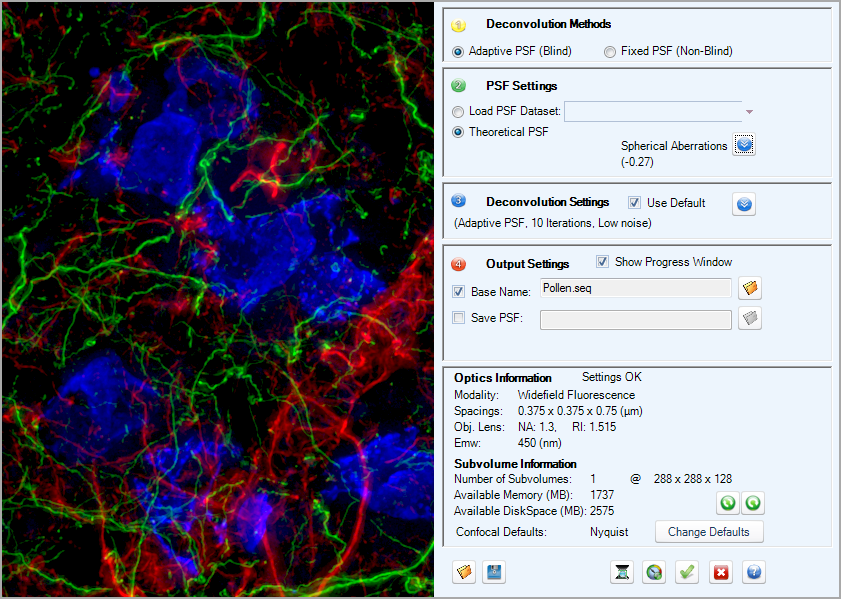Expand the Deconvolution Settings section
The width and height of the screenshot is (841, 599).
(x=744, y=204)
